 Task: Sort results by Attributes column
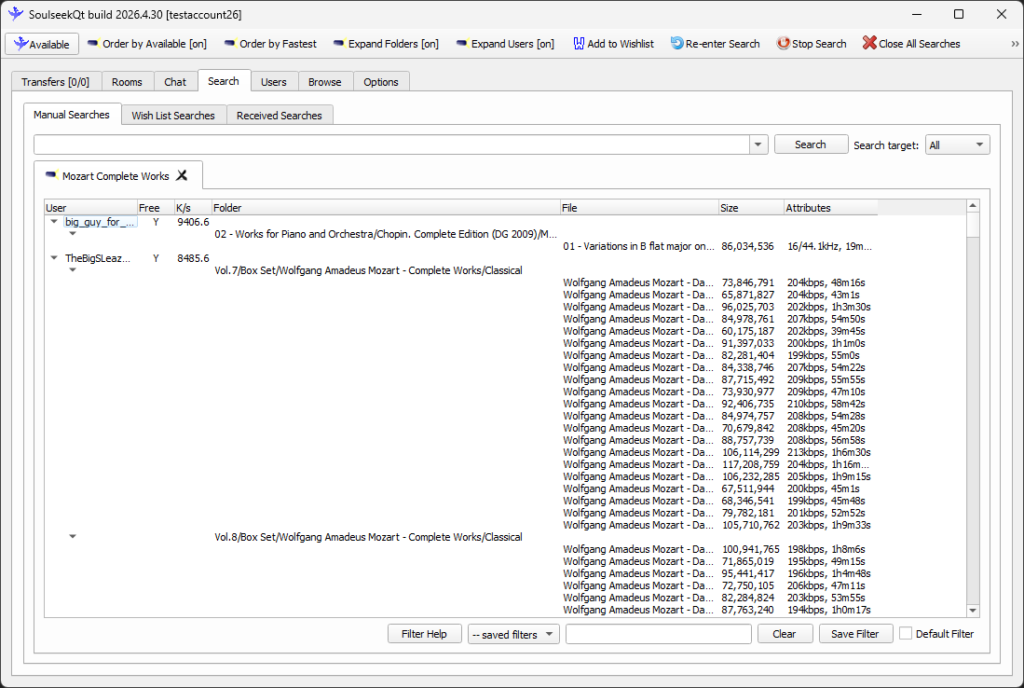click(x=831, y=208)
